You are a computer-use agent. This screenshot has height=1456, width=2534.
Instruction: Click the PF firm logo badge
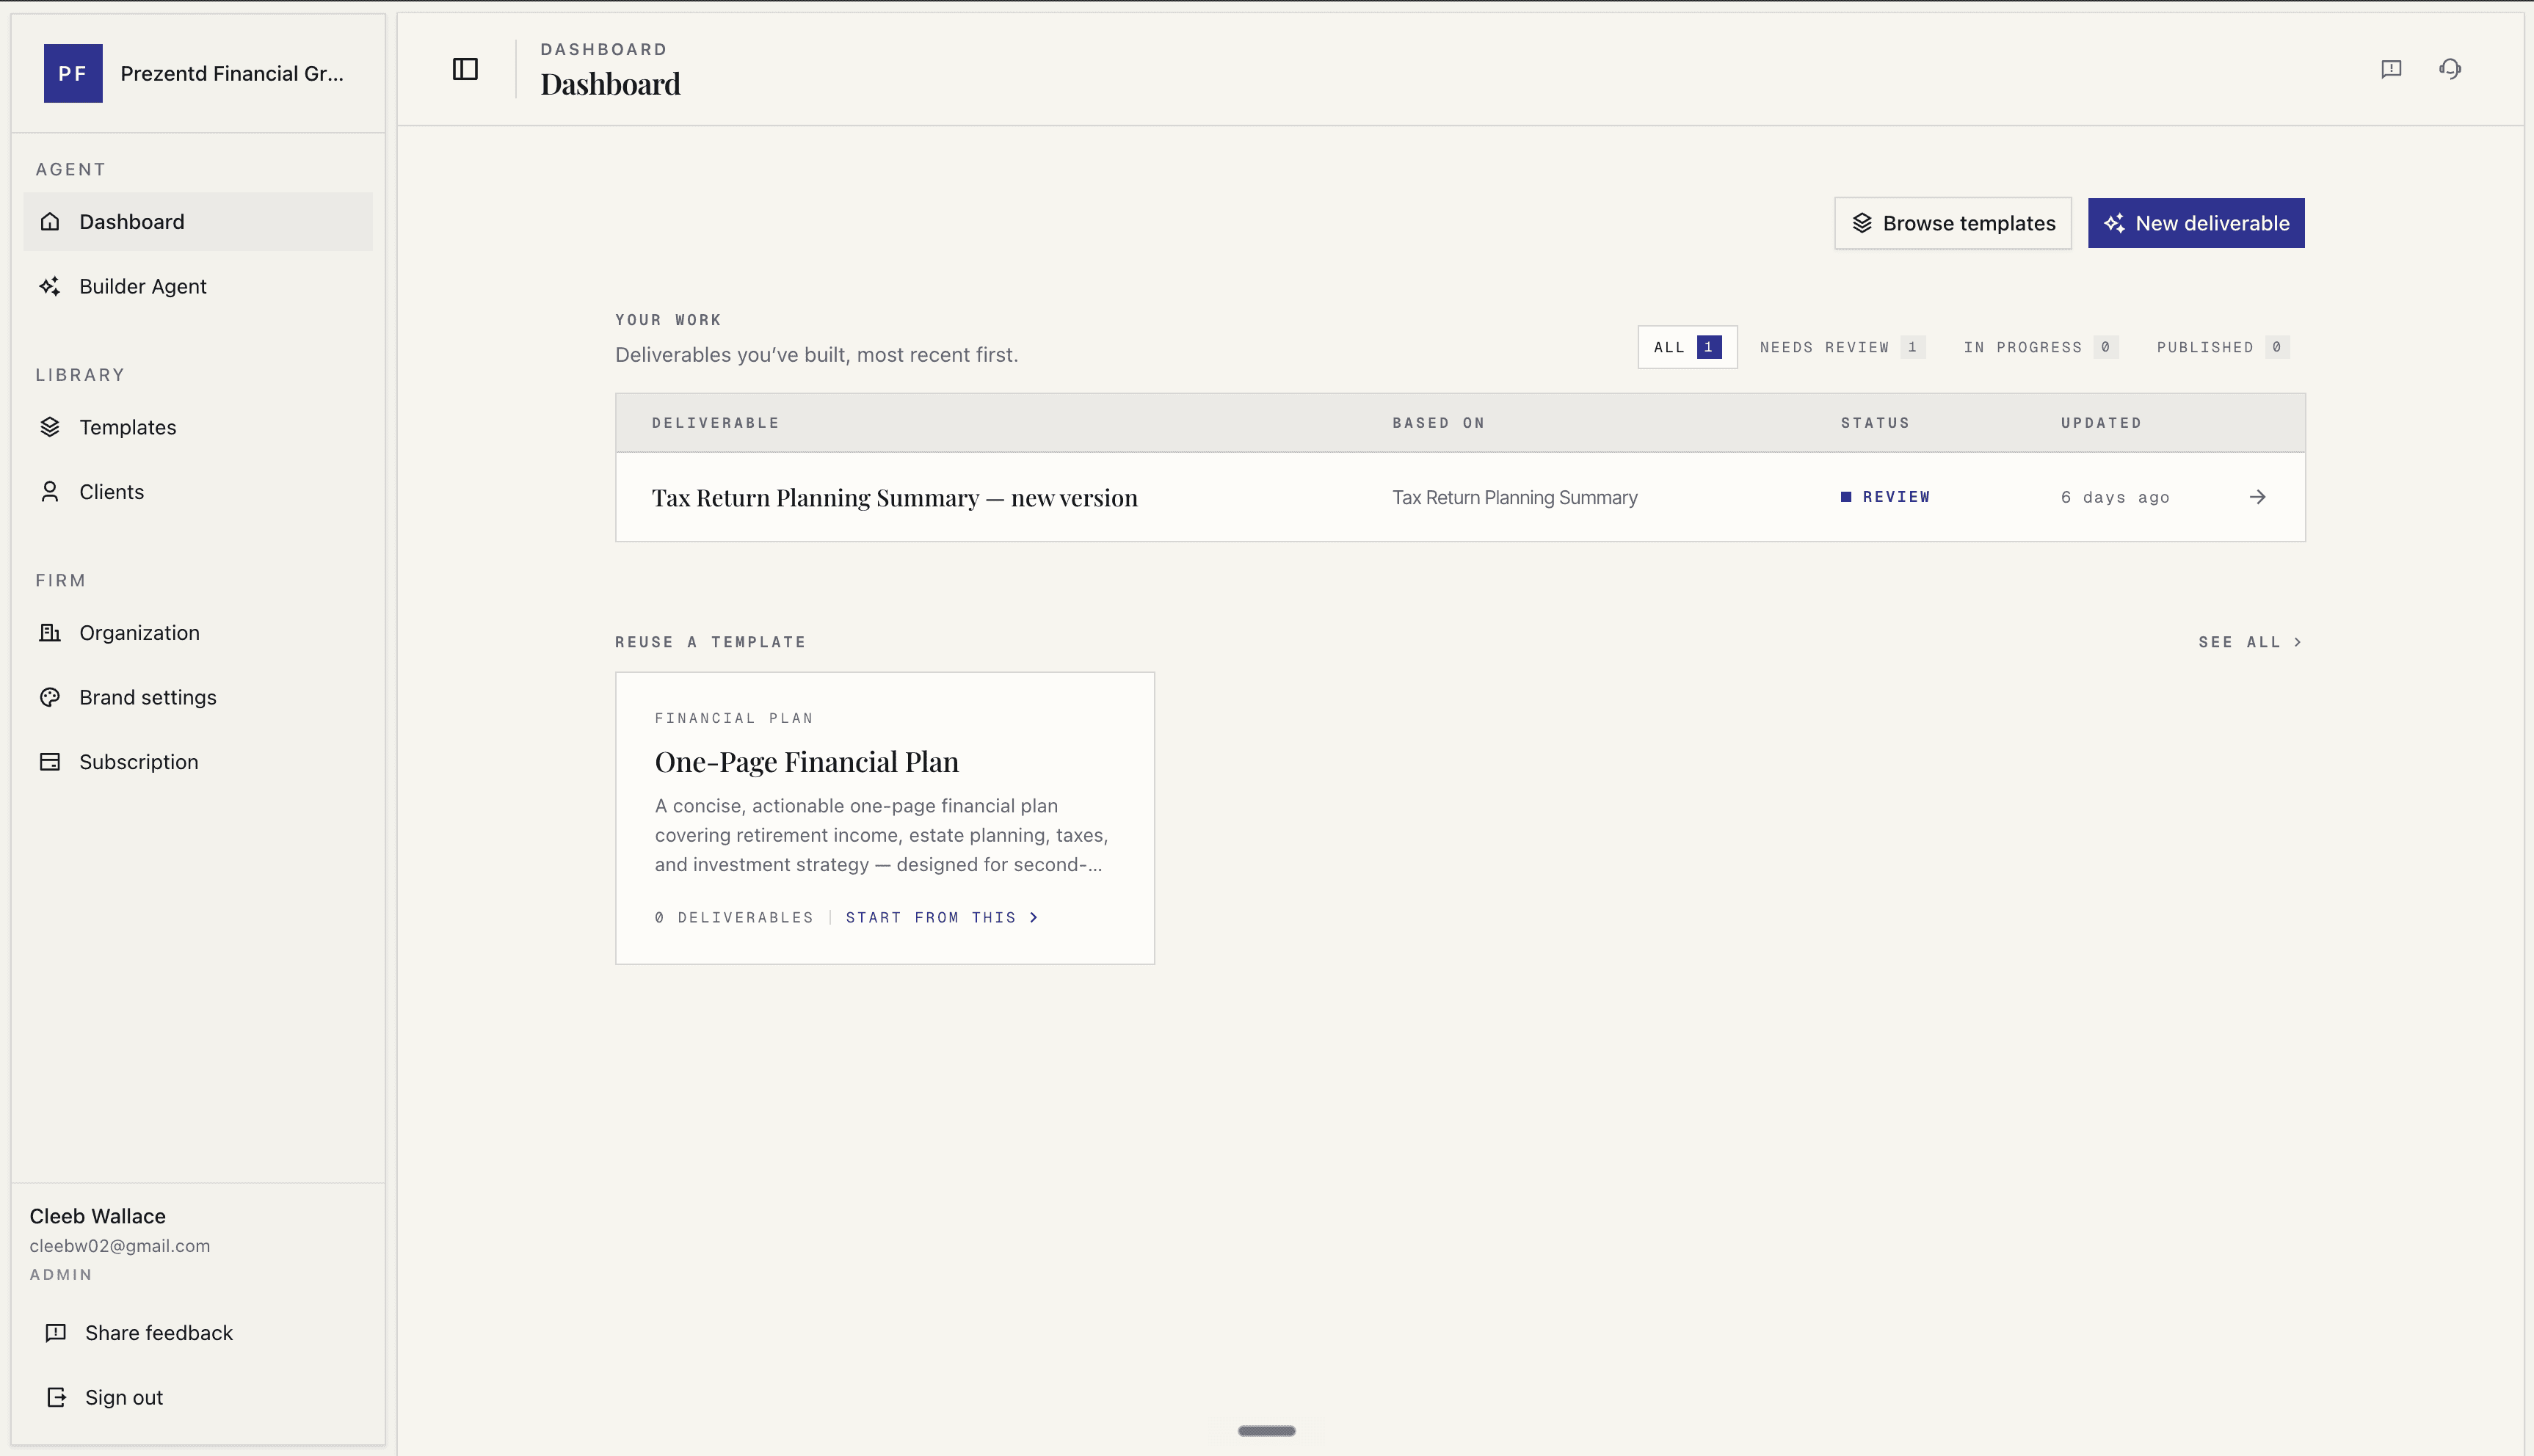point(73,73)
